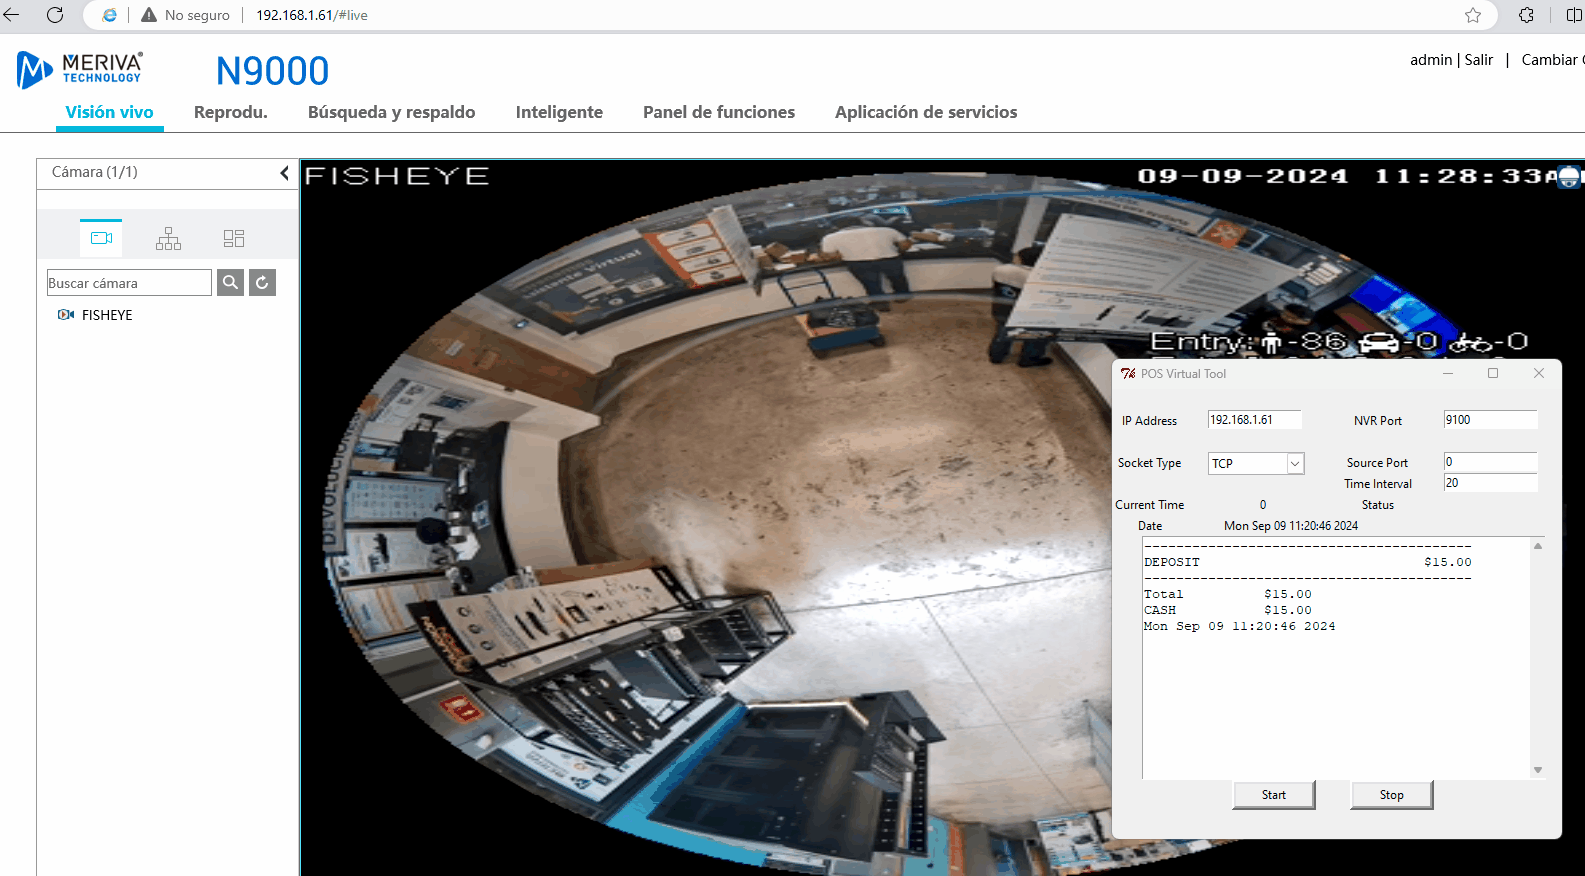Click the No seguro warning icon
This screenshot has width=1585, height=876.
click(x=149, y=15)
